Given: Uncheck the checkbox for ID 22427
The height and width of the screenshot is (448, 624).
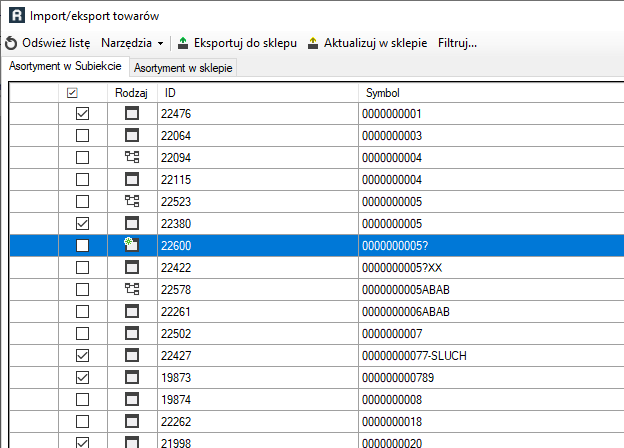Looking at the screenshot, I should 82,355.
